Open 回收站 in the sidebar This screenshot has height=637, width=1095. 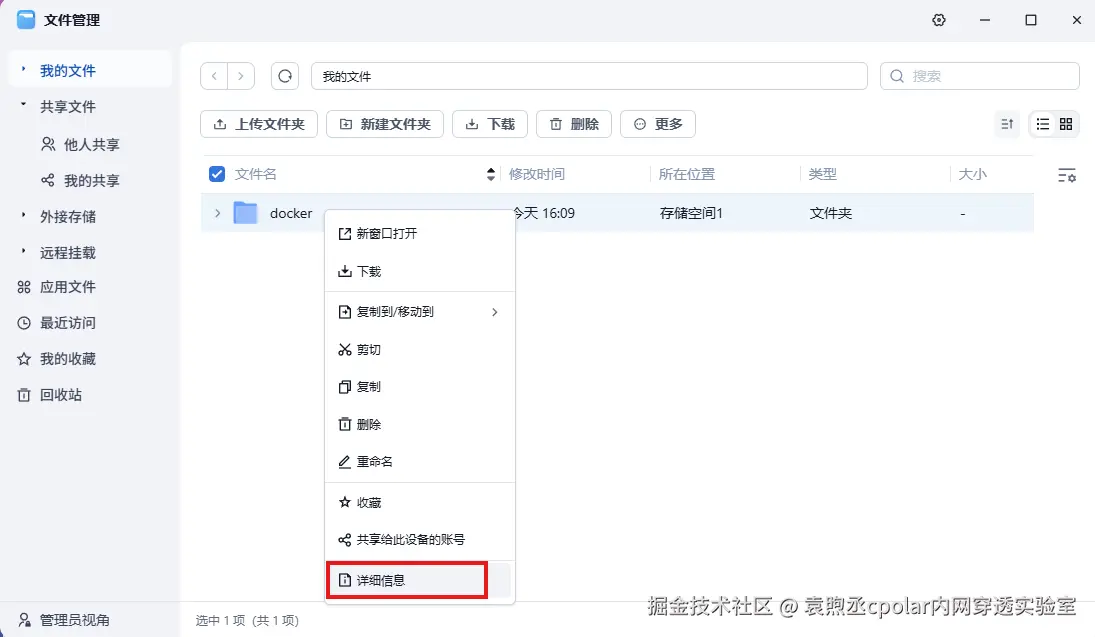point(50,395)
